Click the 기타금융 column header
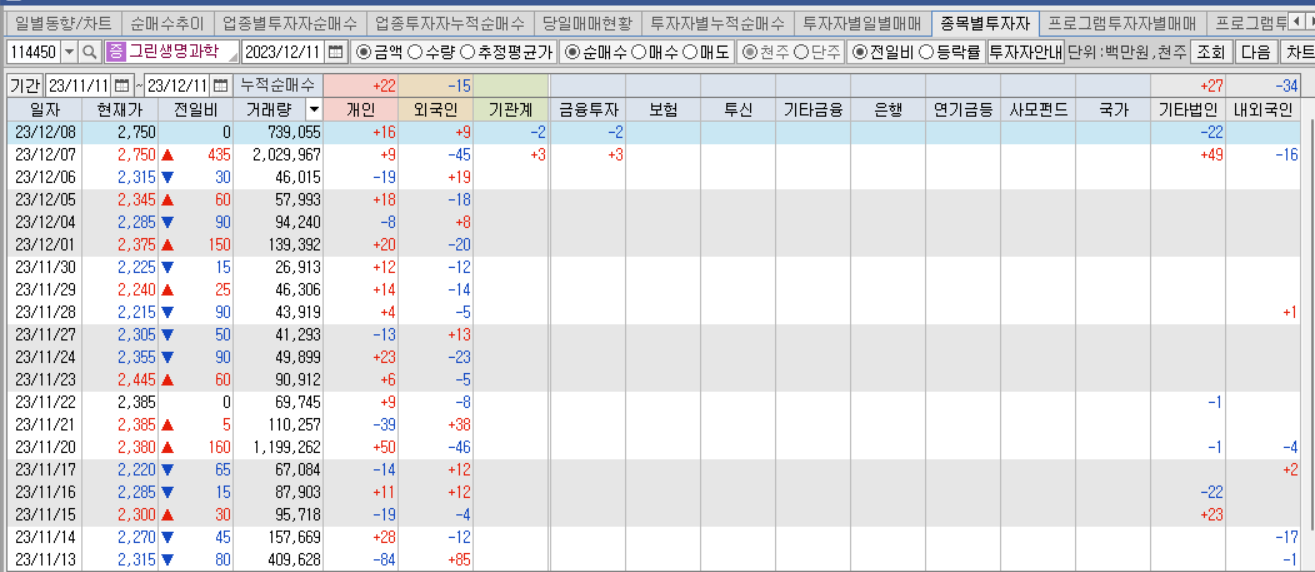1315x572 pixels. pyautogui.click(x=813, y=110)
